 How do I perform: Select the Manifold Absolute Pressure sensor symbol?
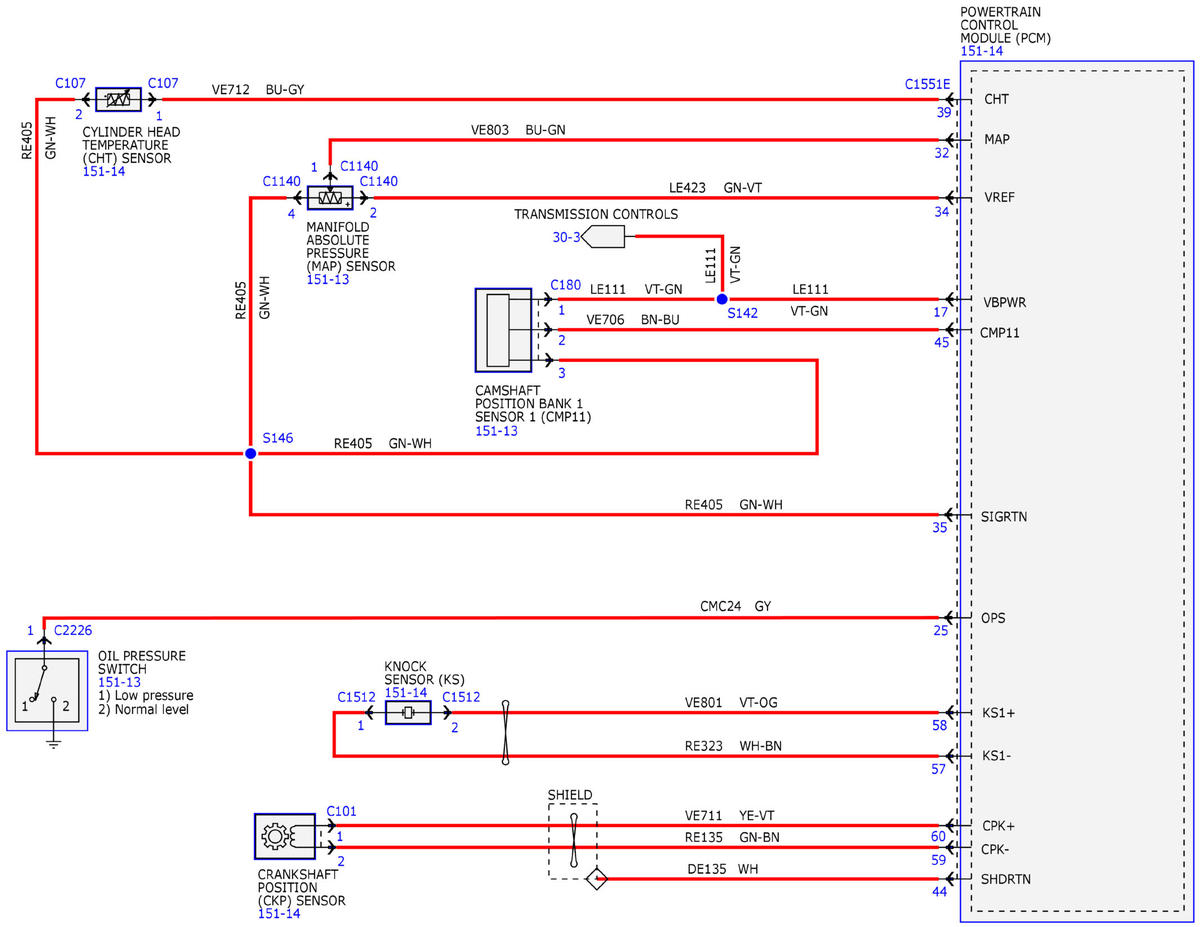point(330,198)
